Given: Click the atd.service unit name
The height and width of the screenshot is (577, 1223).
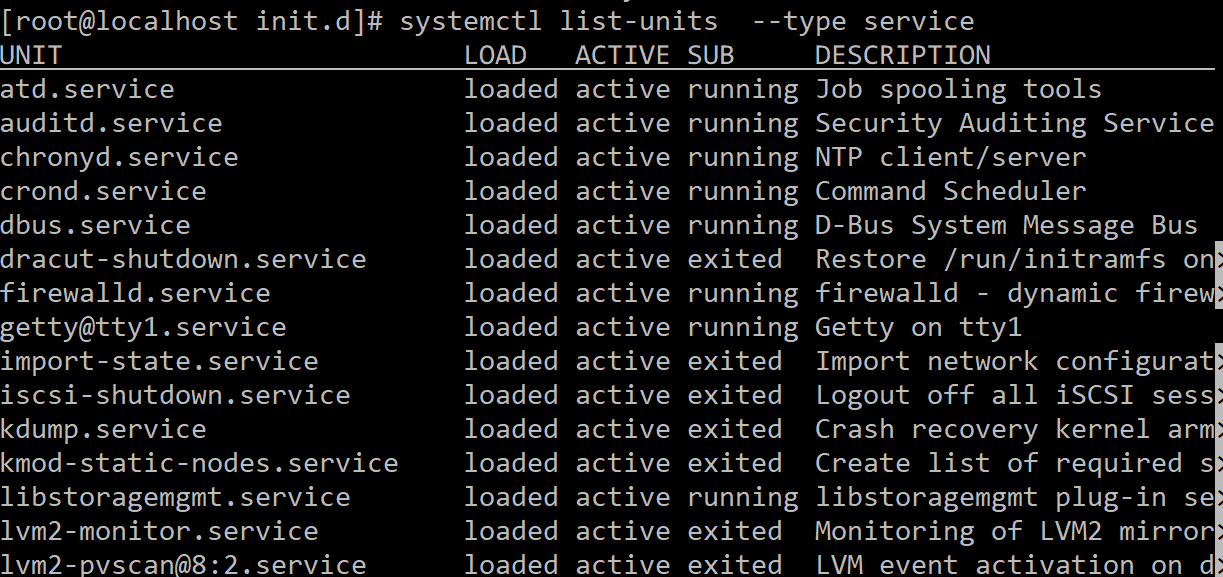Looking at the screenshot, I should click(87, 90).
